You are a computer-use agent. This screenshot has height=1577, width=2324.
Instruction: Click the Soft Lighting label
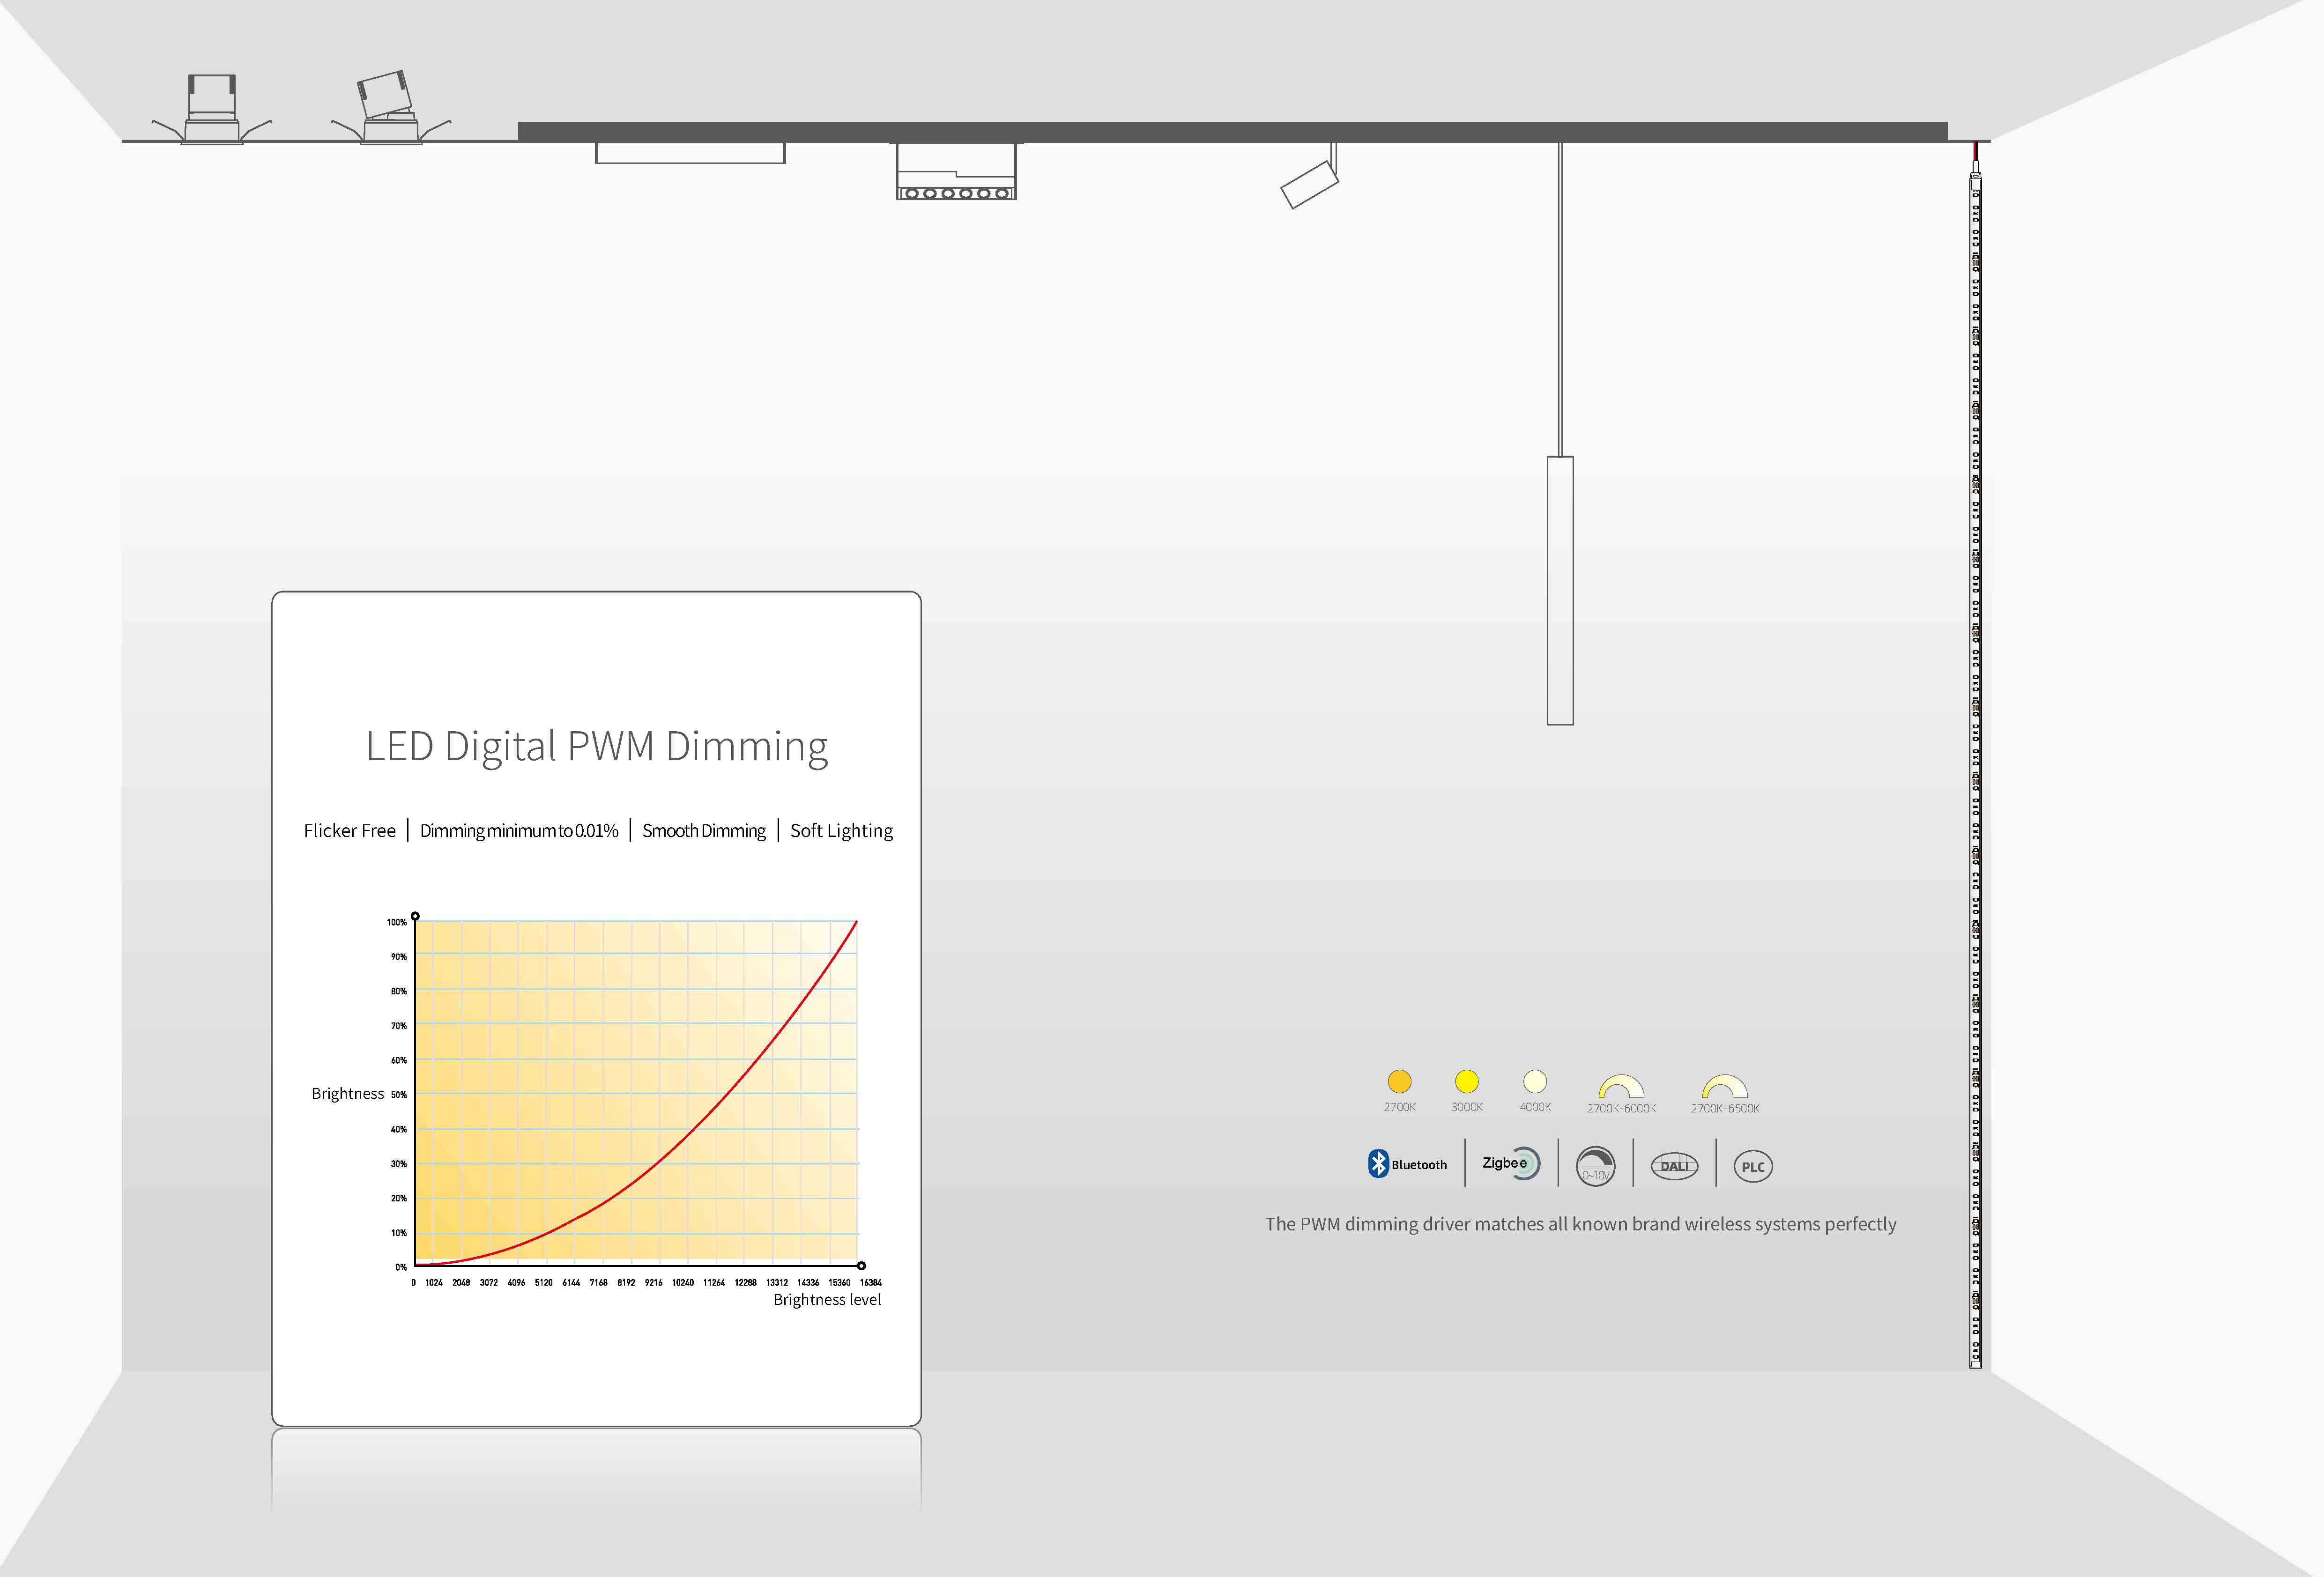tap(841, 831)
